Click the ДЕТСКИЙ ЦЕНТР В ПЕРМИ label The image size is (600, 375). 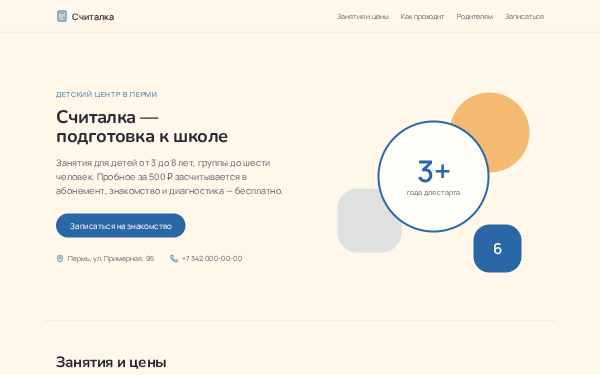106,95
